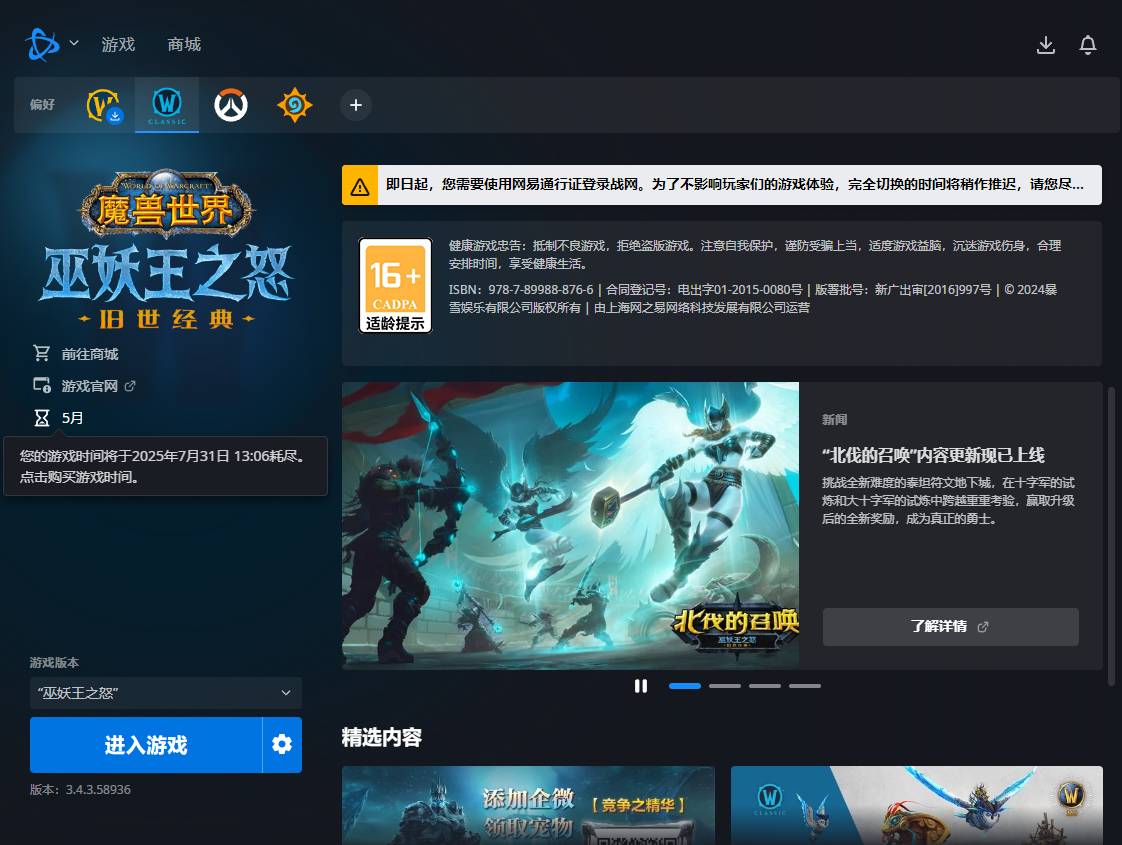1122x845 pixels.
Task: Click the 健康游戏忠告 advisory text
Action: click(x=755, y=255)
